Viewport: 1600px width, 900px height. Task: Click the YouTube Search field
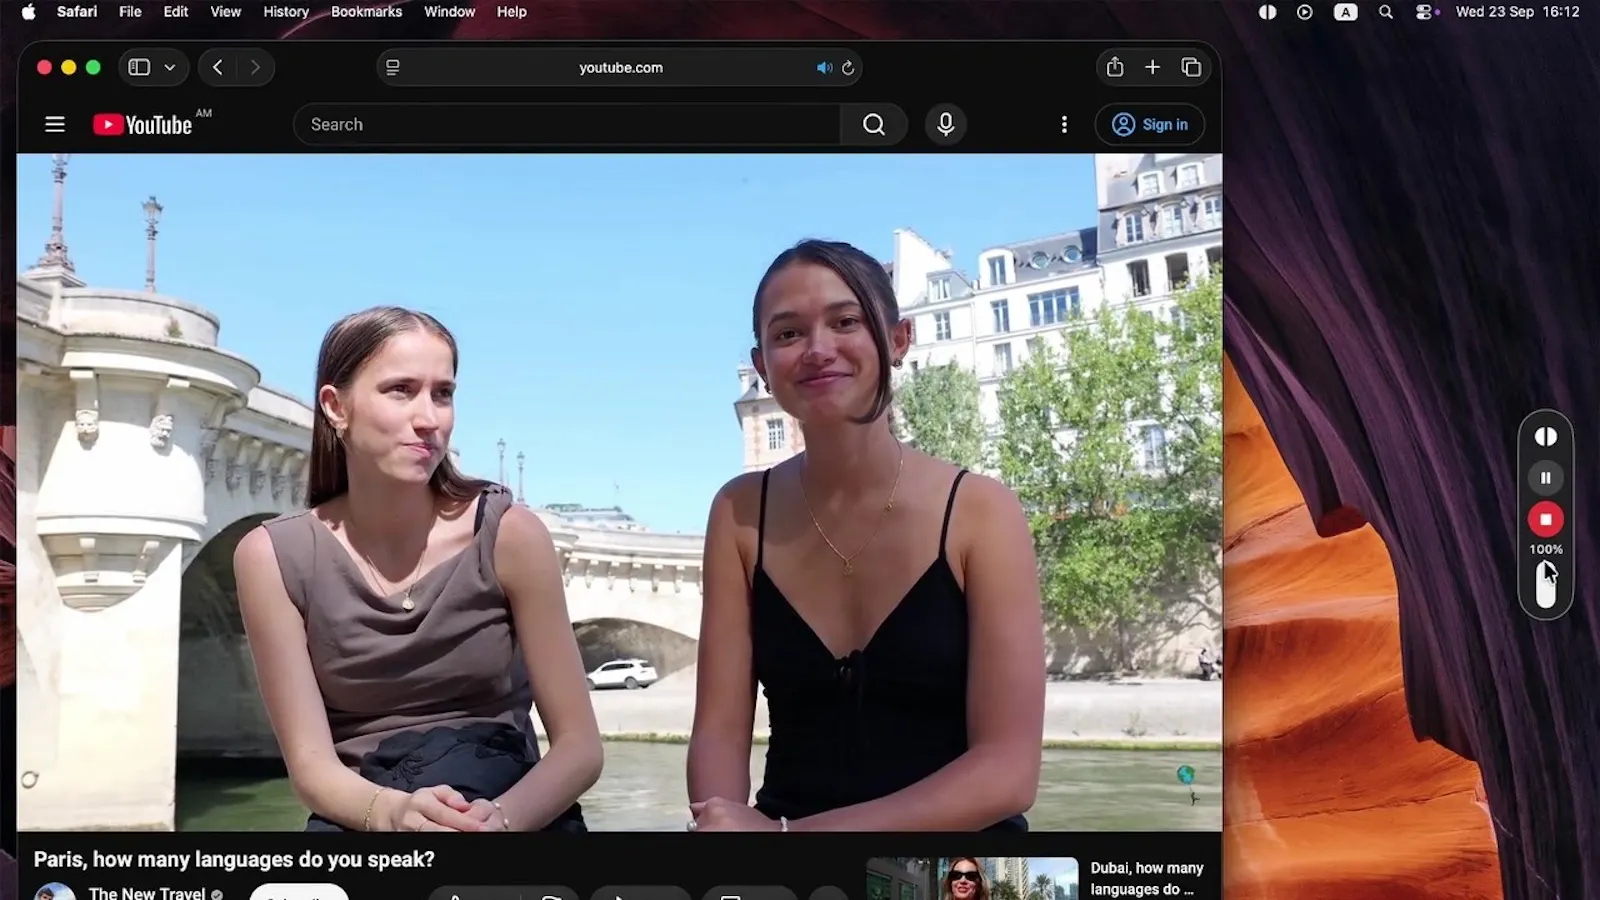pos(567,124)
